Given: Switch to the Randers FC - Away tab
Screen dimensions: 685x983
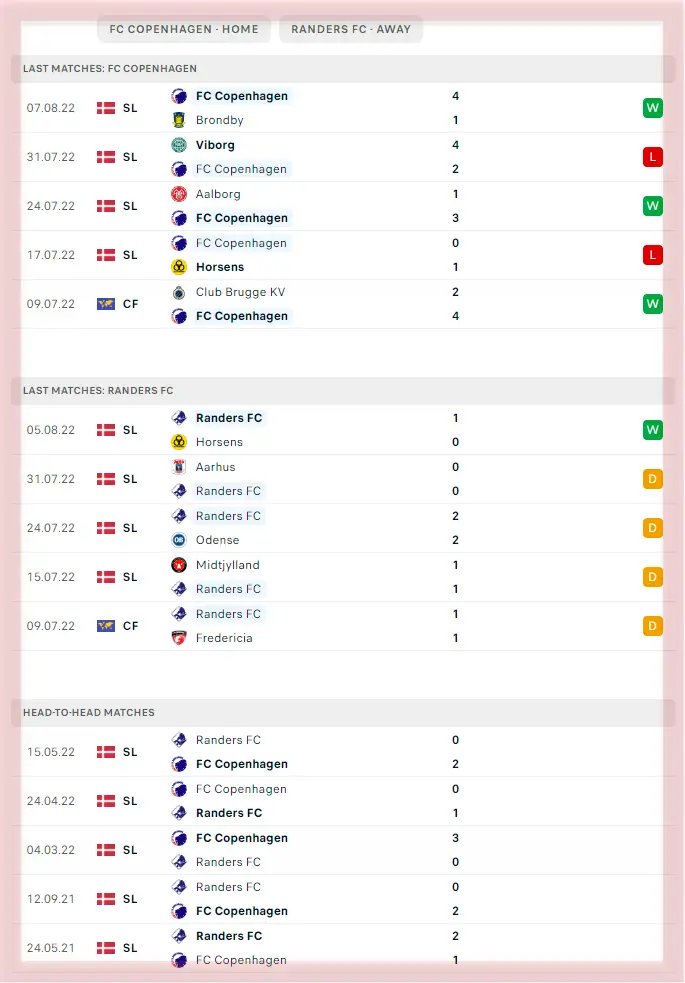Looking at the screenshot, I should (x=351, y=29).
